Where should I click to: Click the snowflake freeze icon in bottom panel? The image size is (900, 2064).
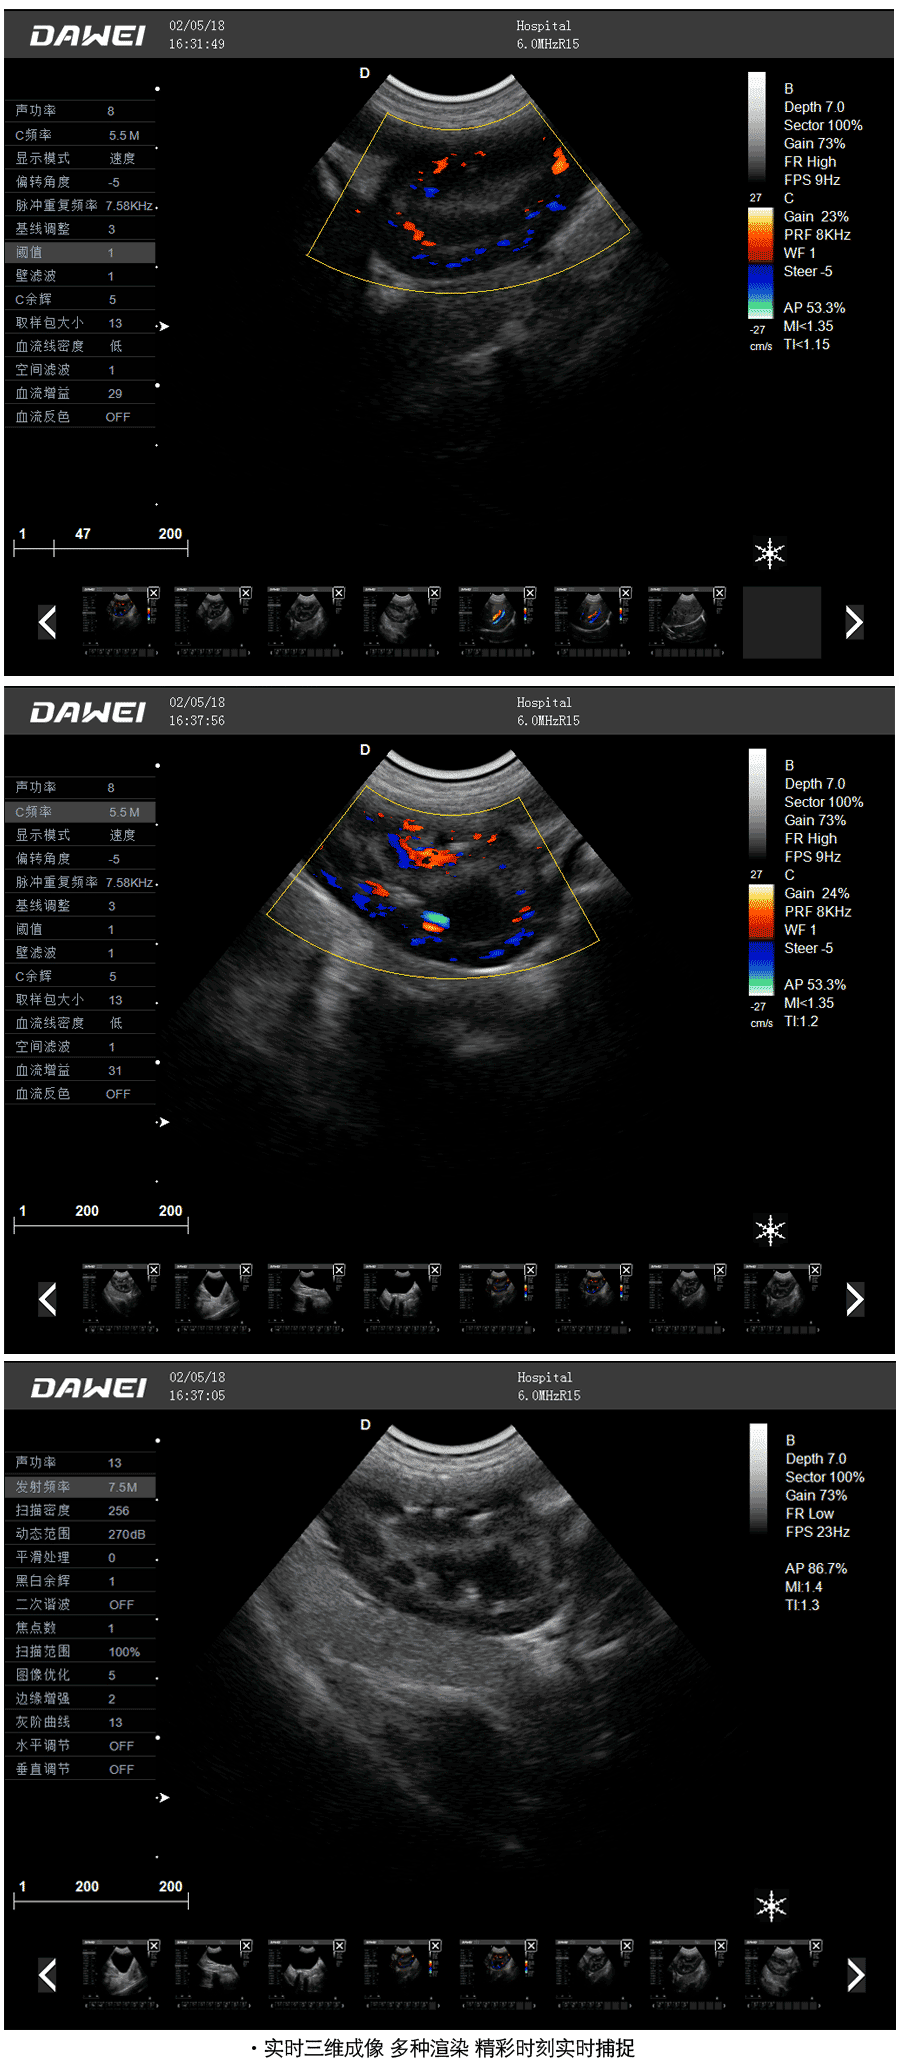pyautogui.click(x=771, y=1905)
